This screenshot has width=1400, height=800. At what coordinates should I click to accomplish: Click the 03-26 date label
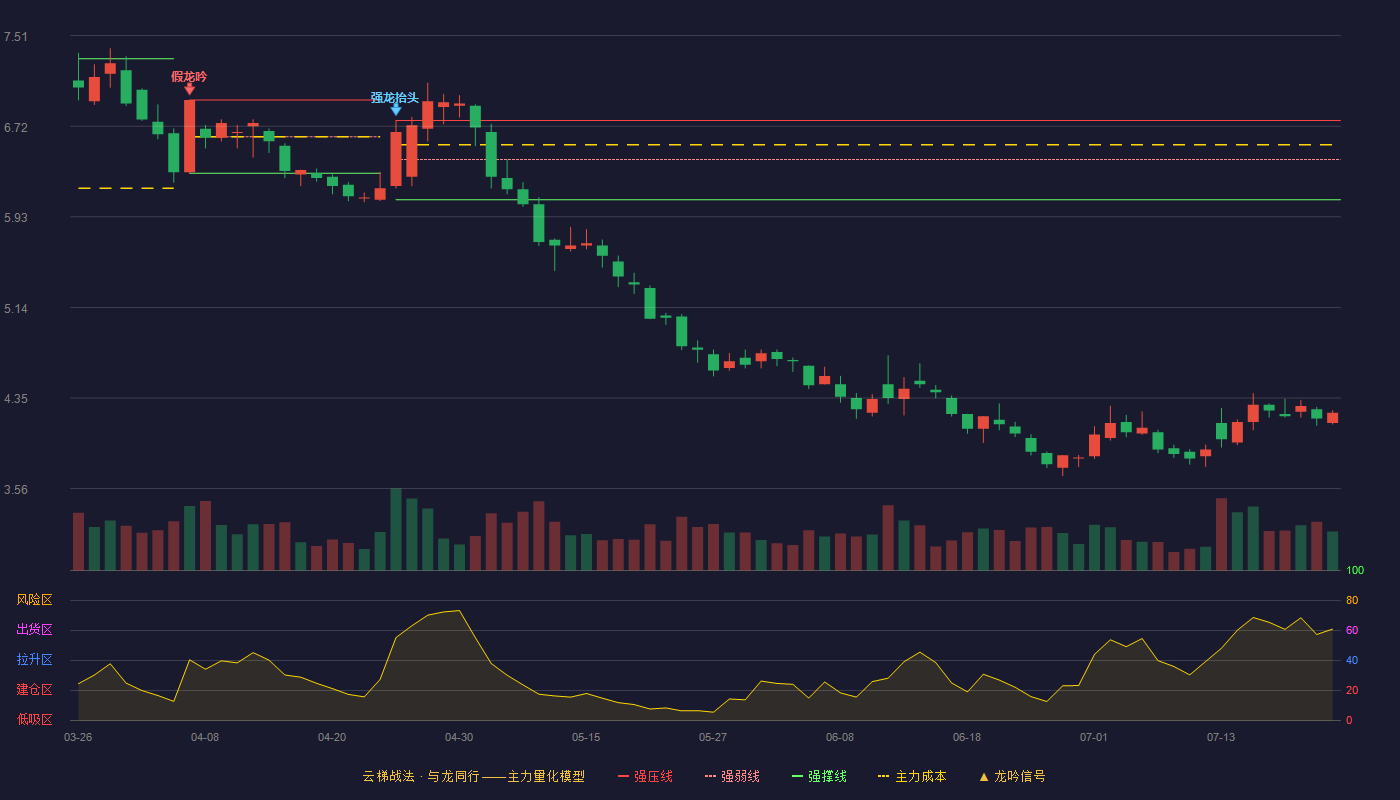[x=78, y=737]
